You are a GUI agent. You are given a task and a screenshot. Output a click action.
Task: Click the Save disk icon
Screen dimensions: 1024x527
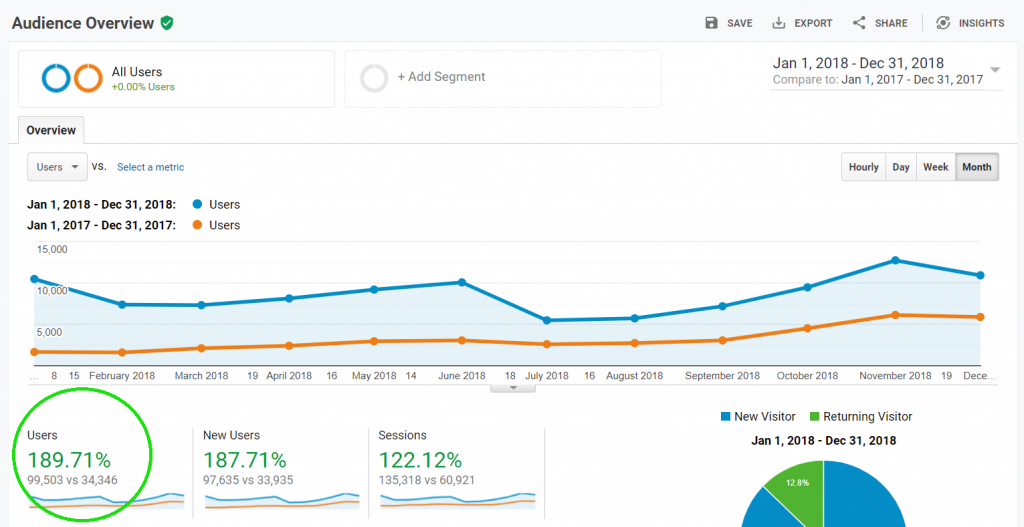pos(711,23)
